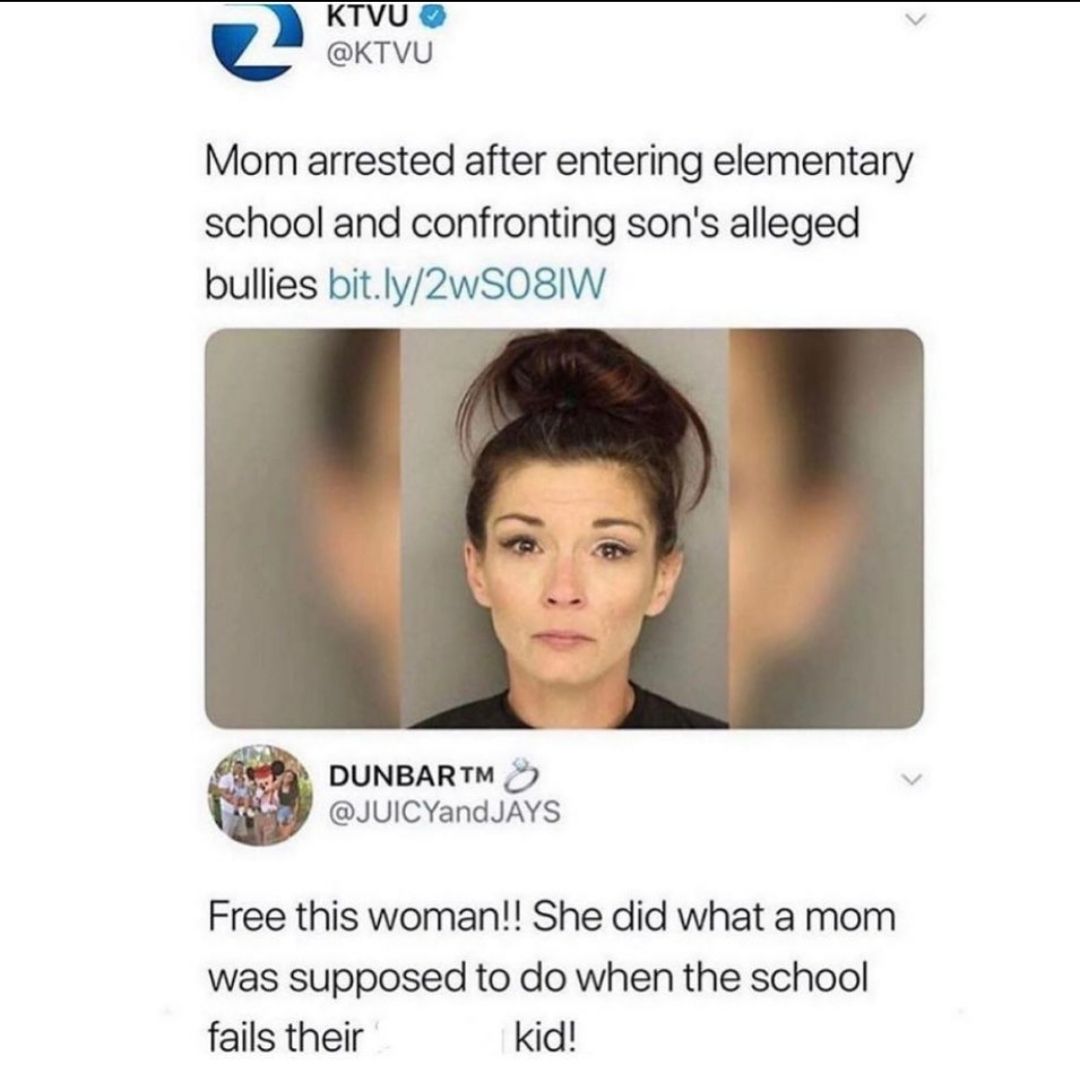Visit the @JUICYandJAYS handle
Screen dimensions: 1080x1080
click(445, 812)
